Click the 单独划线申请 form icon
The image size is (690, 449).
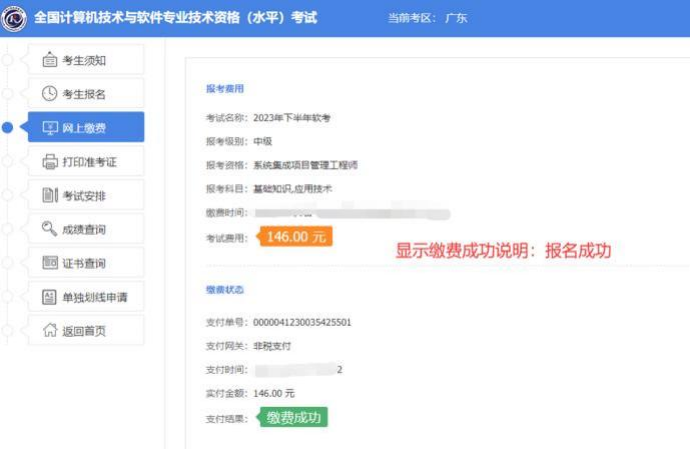[x=49, y=297]
